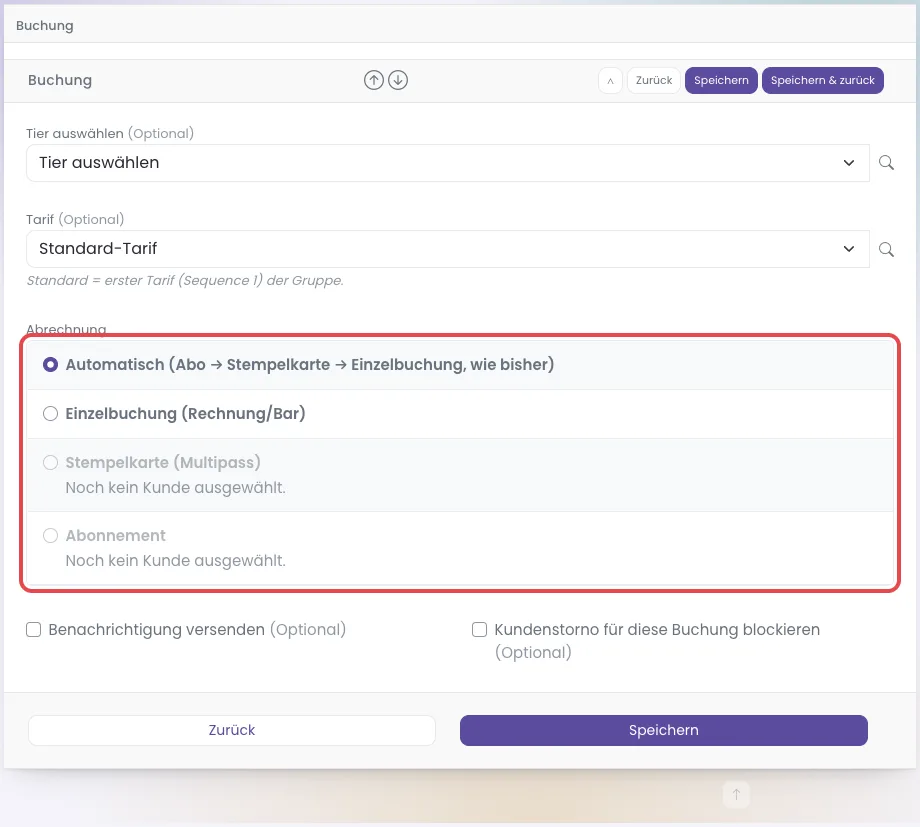Image resolution: width=920 pixels, height=827 pixels.
Task: Click the scroll-to-top arrow below the form
Action: coord(736,794)
